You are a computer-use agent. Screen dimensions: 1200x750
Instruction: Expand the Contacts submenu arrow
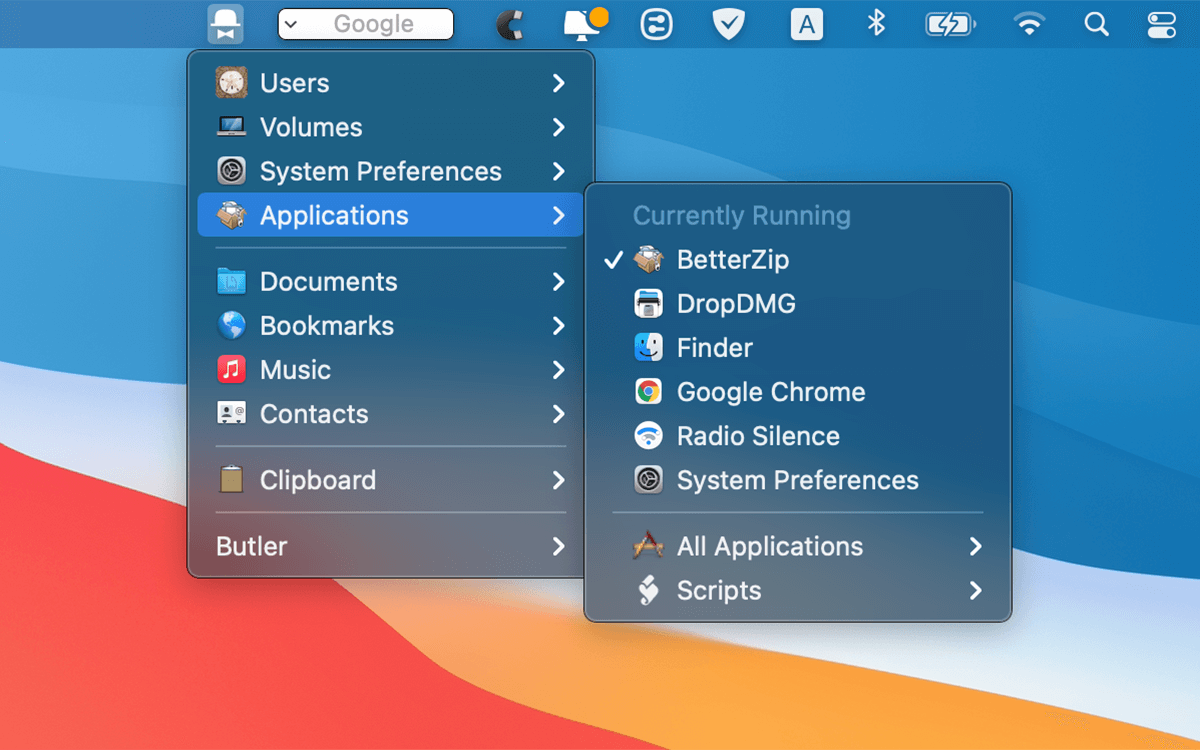(x=558, y=414)
